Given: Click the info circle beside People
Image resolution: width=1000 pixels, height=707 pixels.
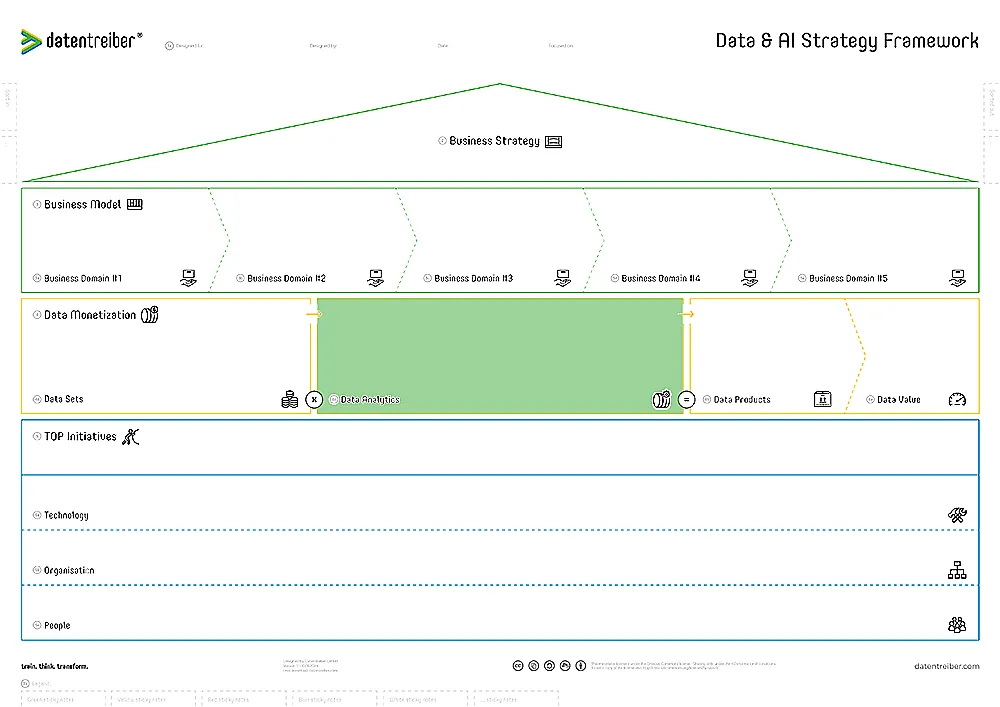Looking at the screenshot, I should [37, 625].
